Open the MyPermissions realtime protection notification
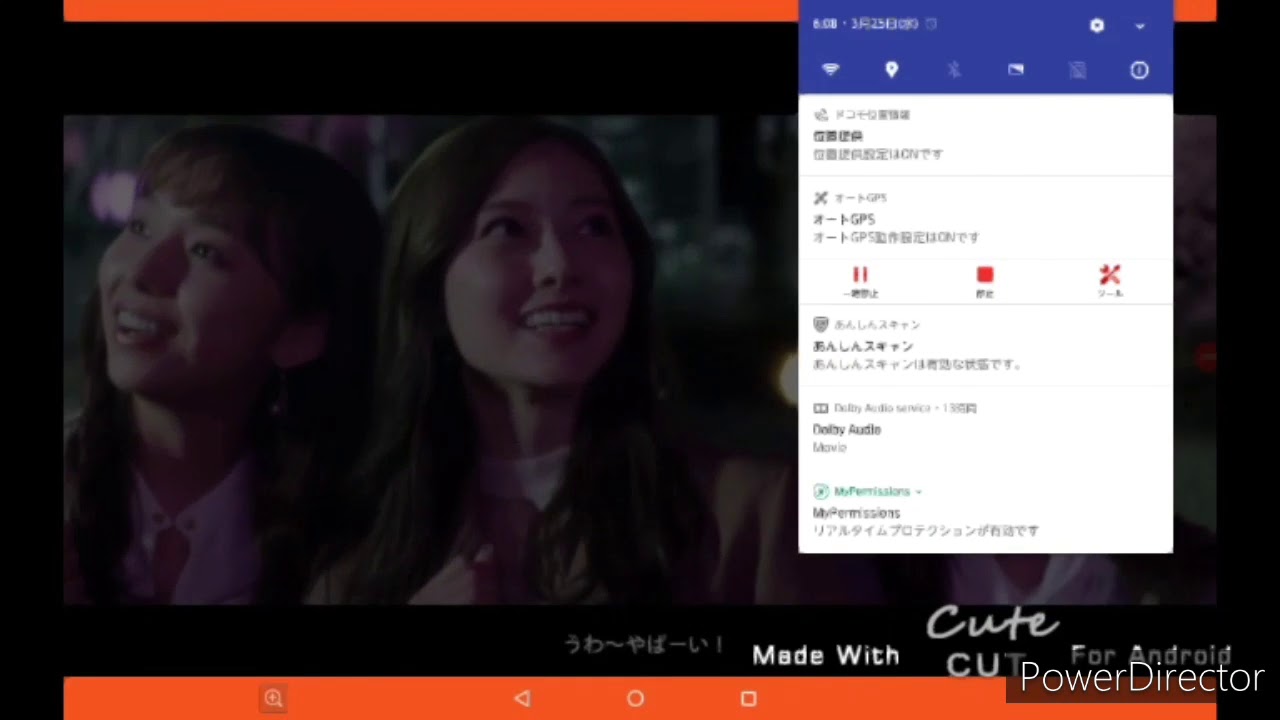Image resolution: width=1280 pixels, height=720 pixels. coord(985,522)
